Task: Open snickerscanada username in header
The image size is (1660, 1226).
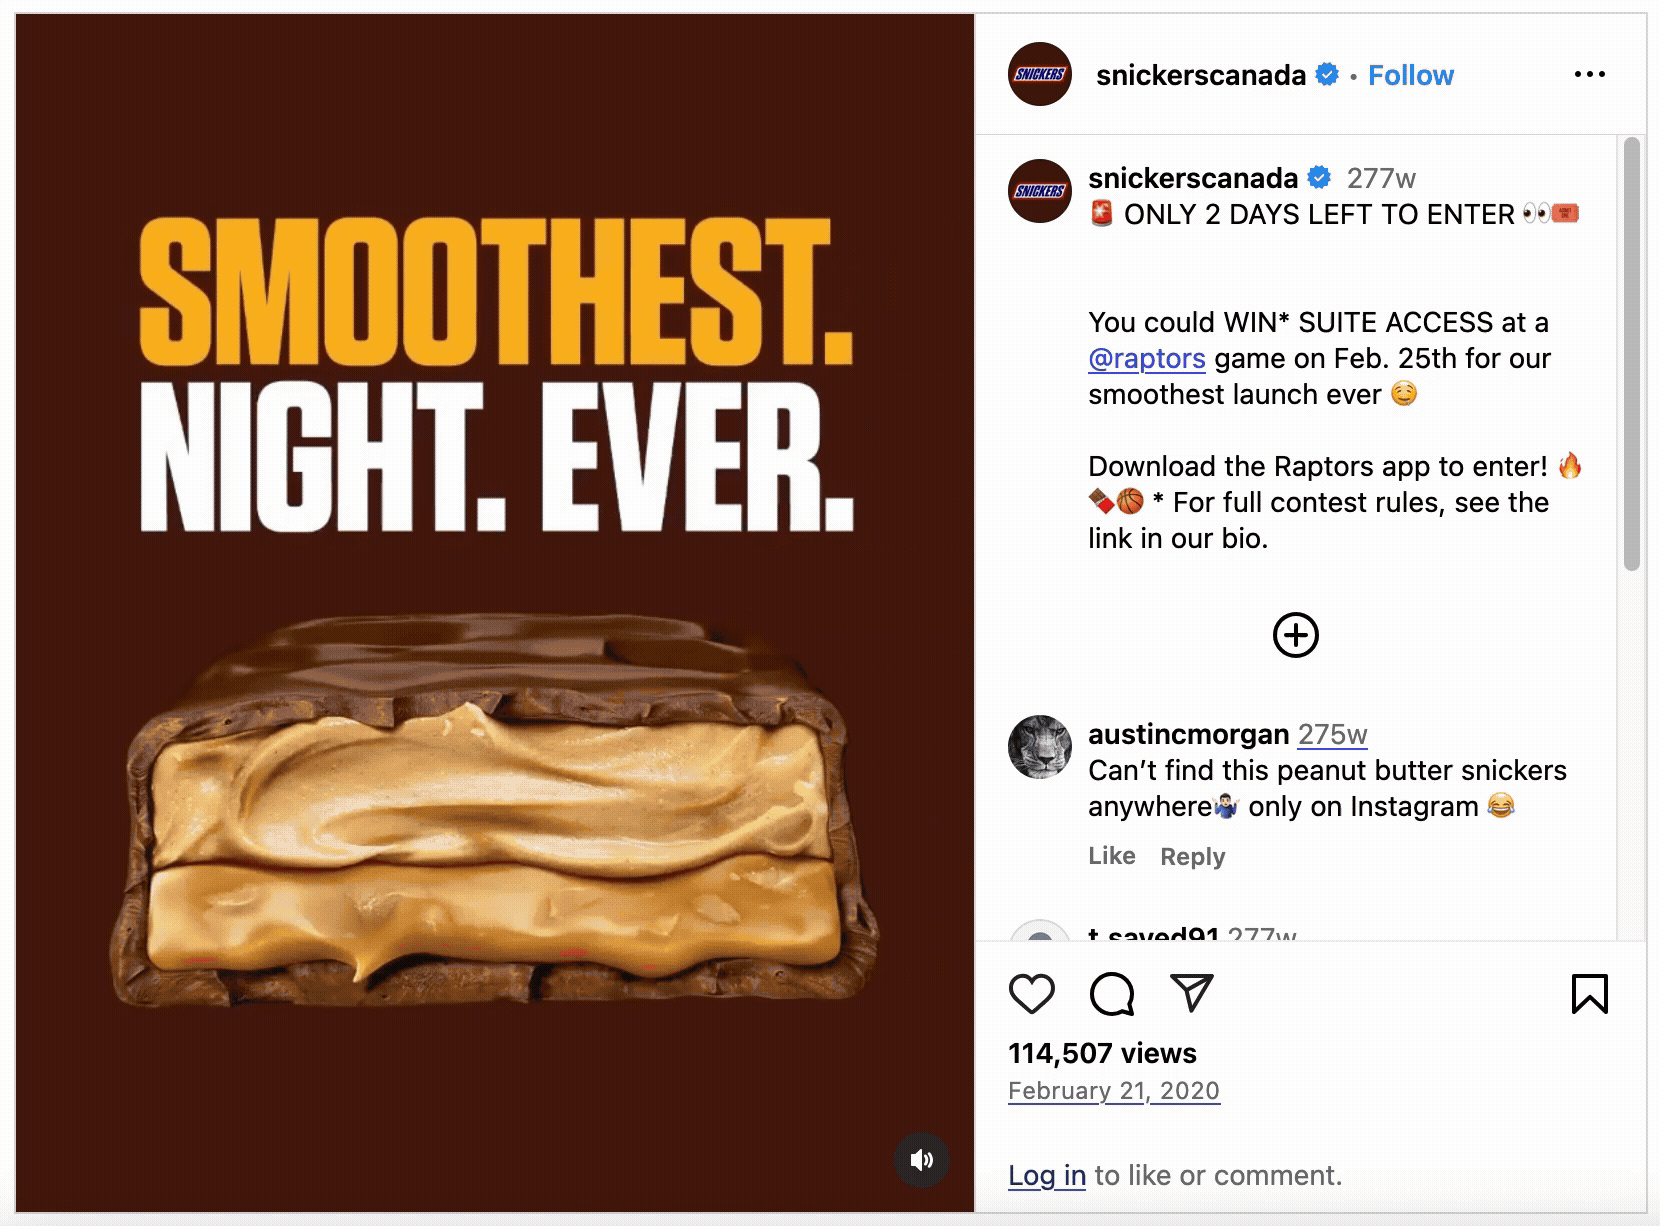Action: 1201,75
